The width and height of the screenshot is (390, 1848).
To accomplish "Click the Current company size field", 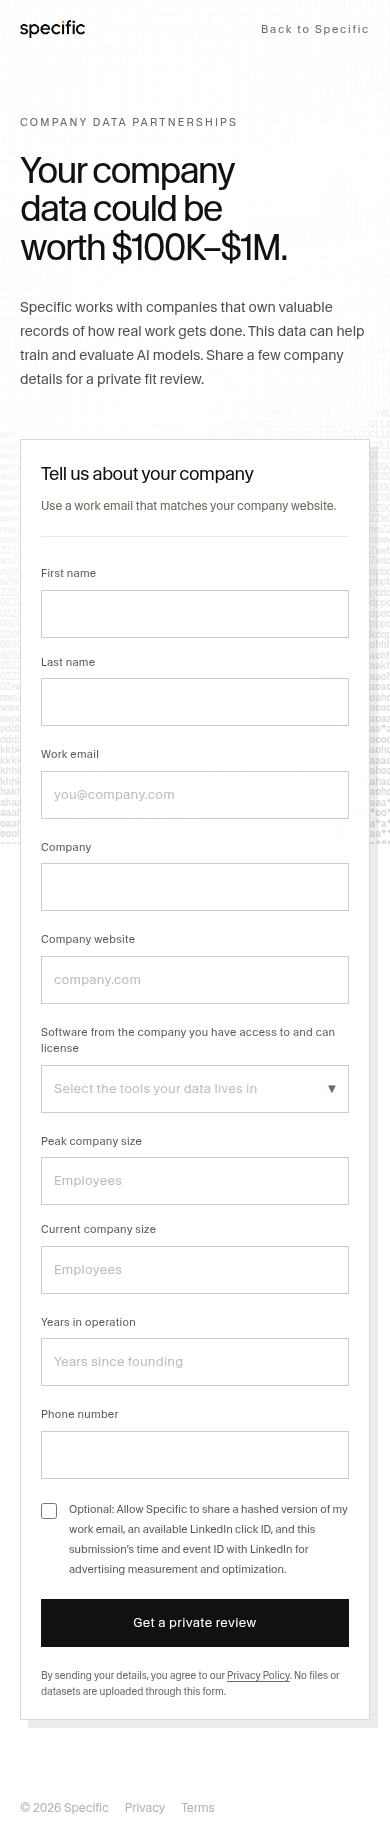I will (x=195, y=1270).
